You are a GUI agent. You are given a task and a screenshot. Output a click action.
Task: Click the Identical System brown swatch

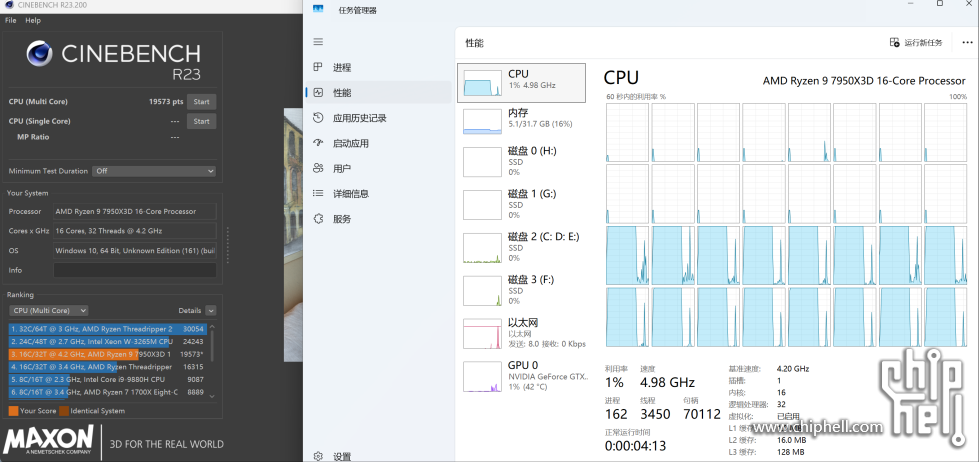tap(64, 411)
